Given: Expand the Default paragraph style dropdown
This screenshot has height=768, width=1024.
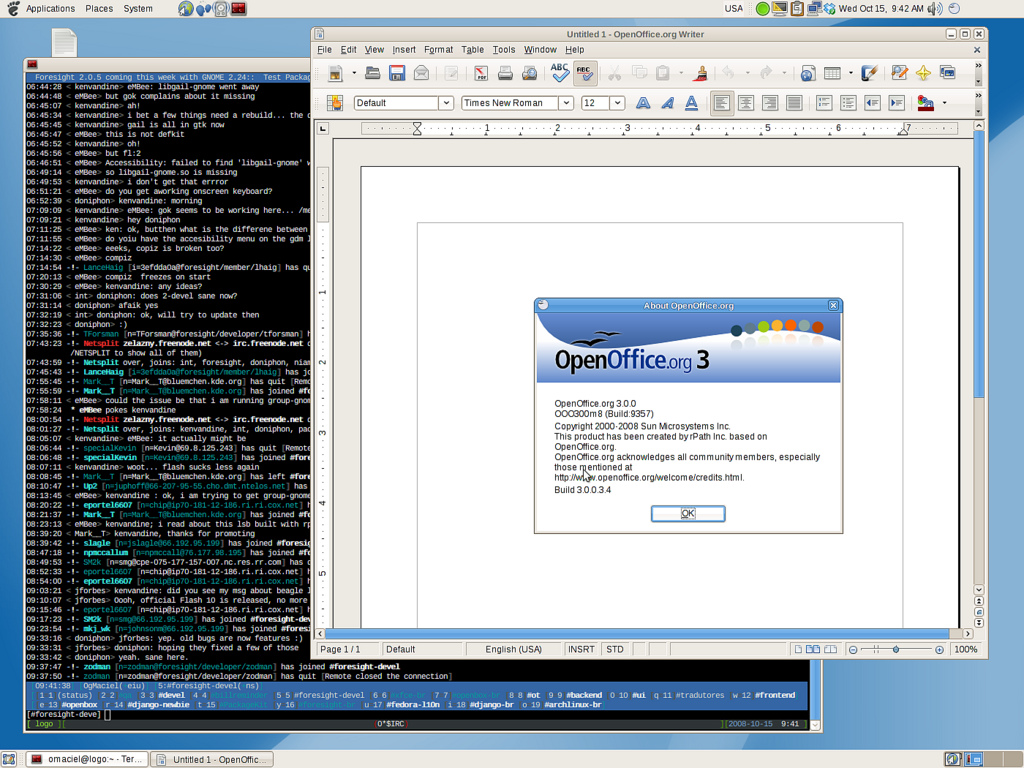Looking at the screenshot, I should click(446, 103).
